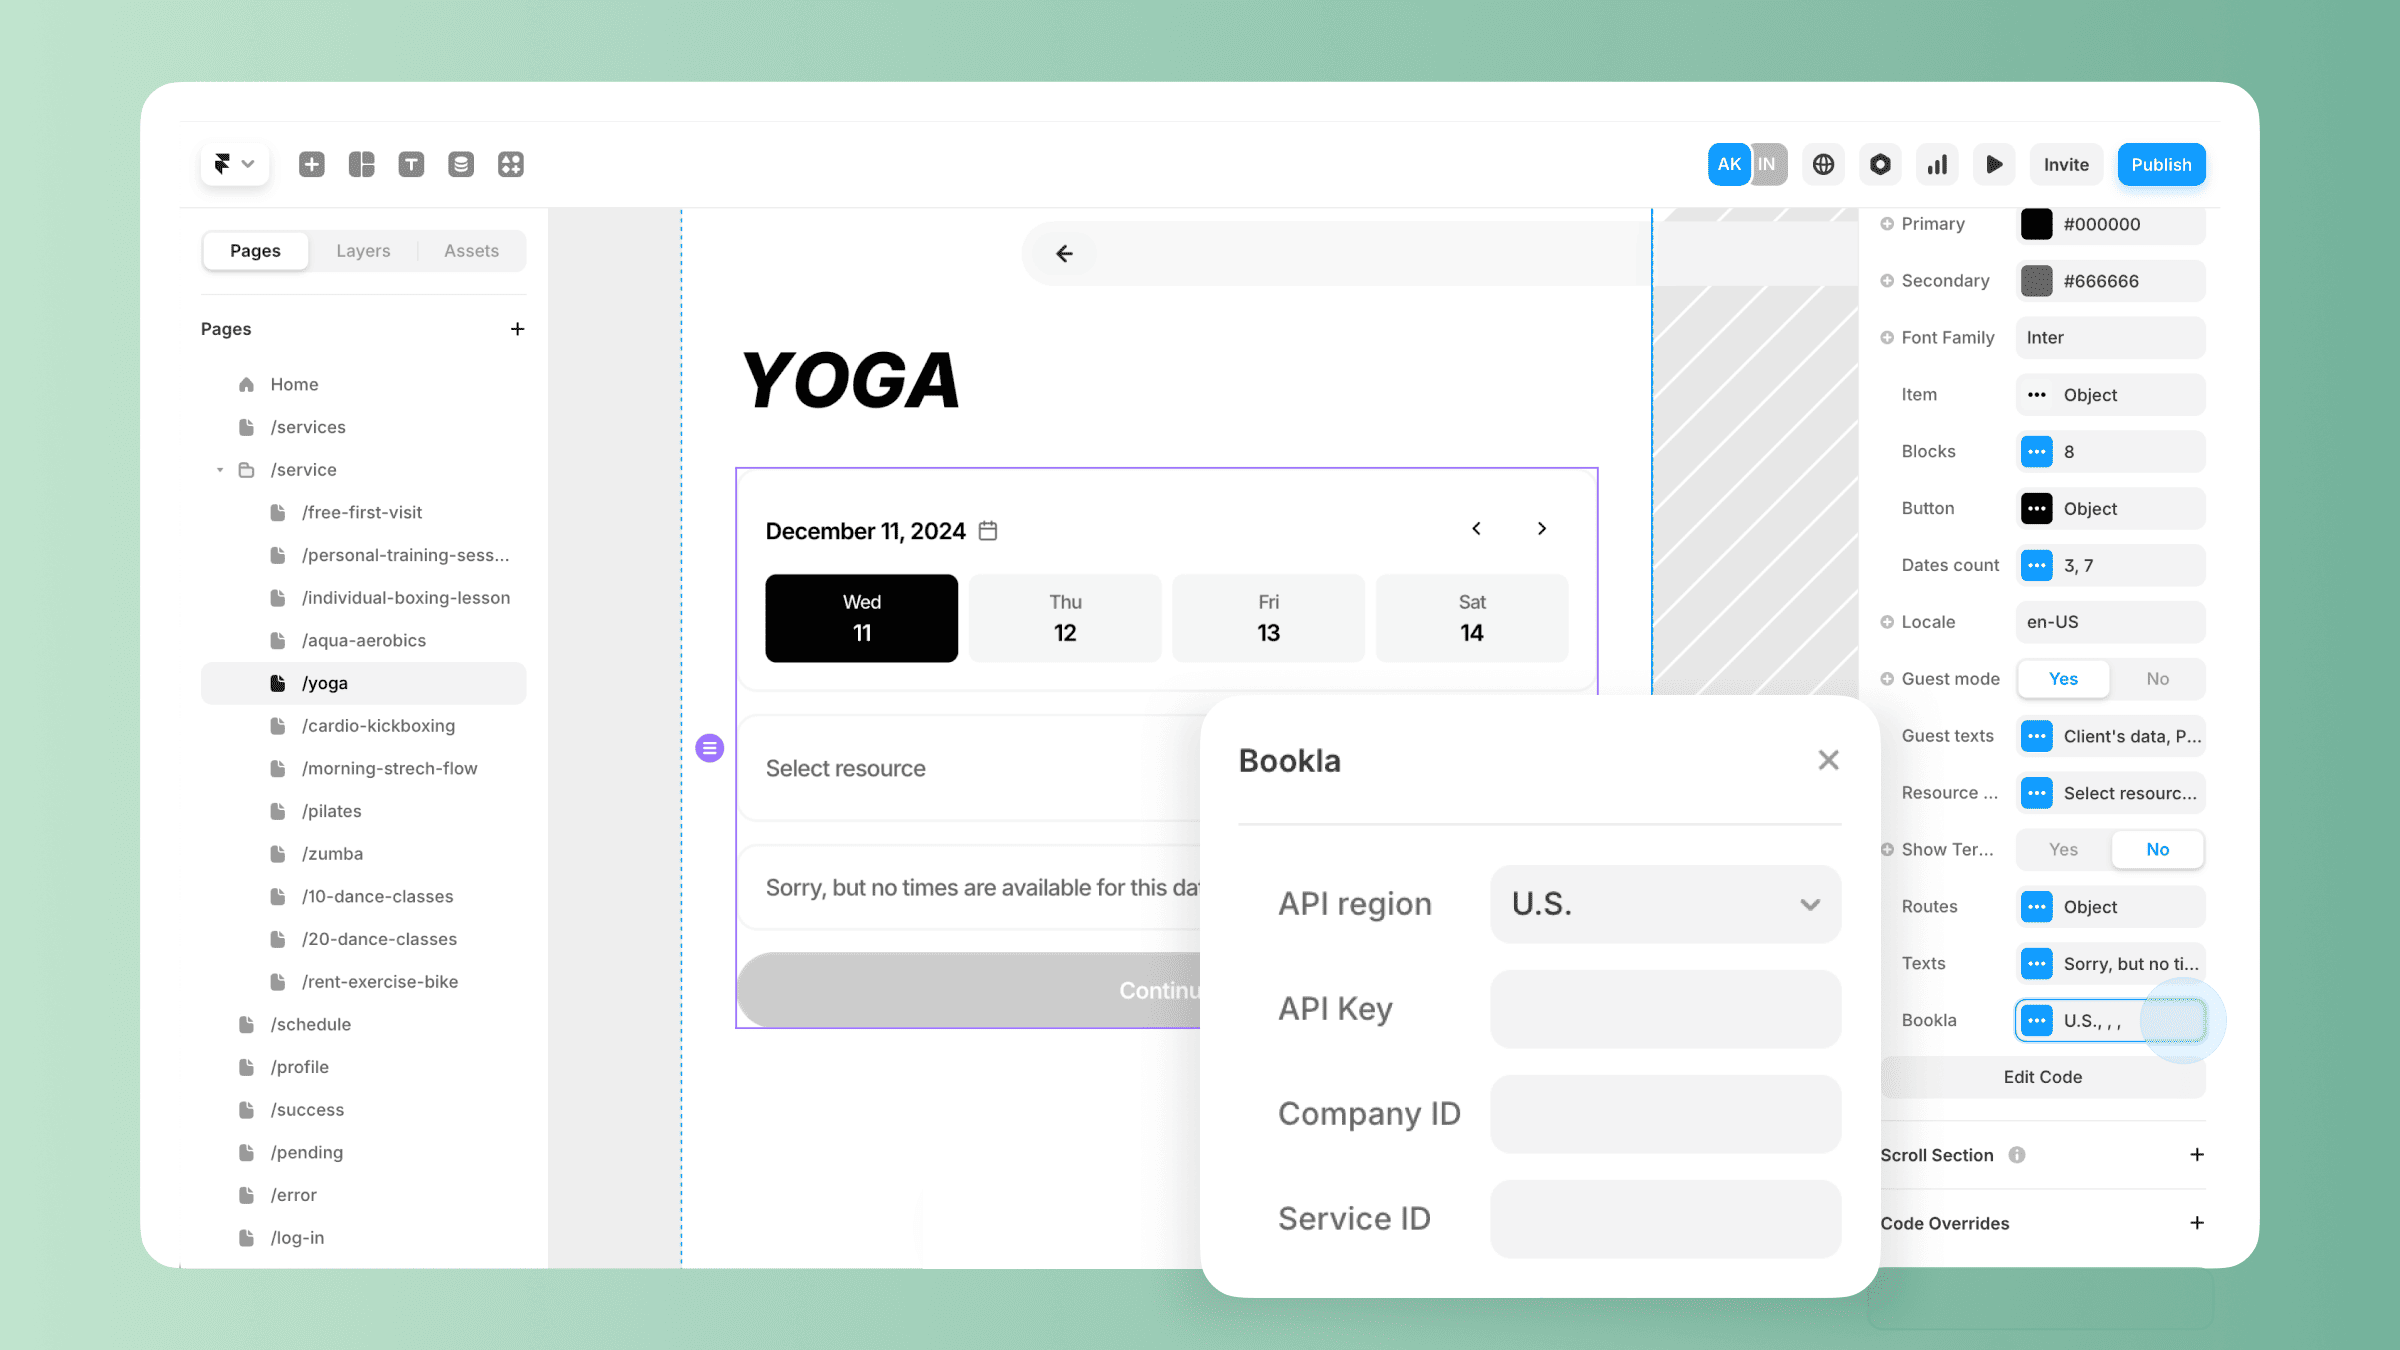
Task: Select API region dropdown U.S.
Action: [x=1663, y=903]
